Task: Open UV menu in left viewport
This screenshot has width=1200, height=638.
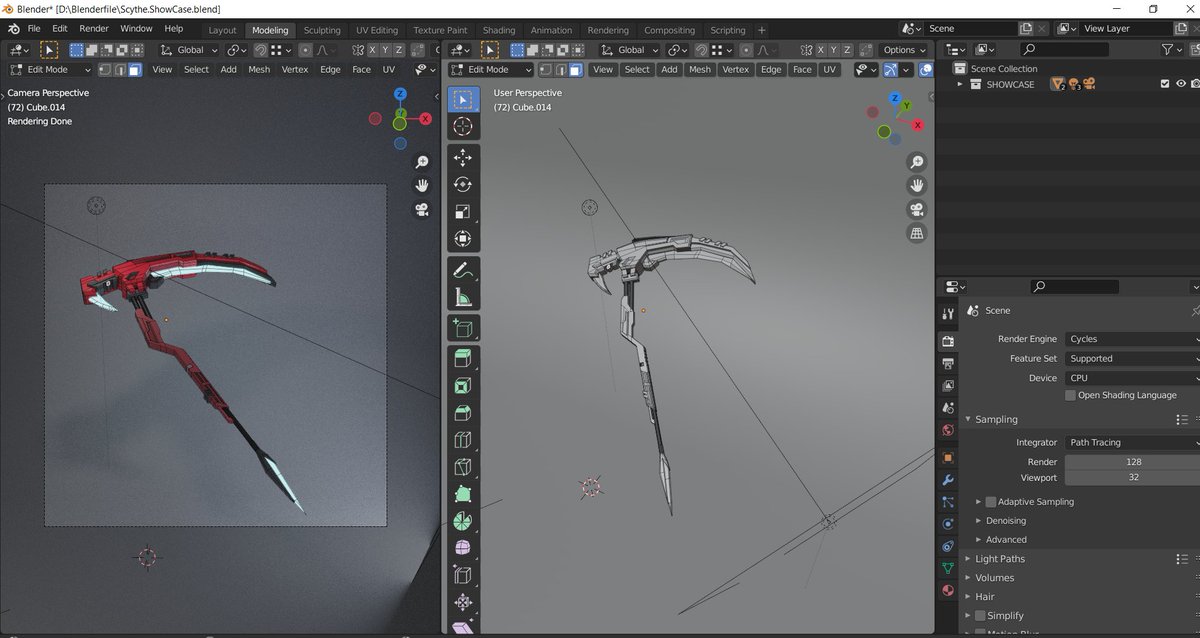Action: [388, 70]
